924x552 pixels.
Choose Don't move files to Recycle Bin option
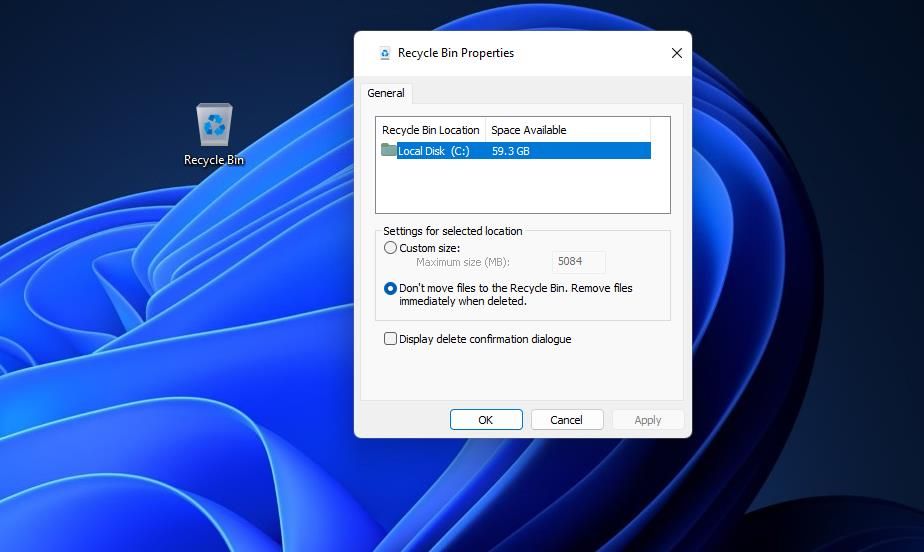pyautogui.click(x=390, y=288)
